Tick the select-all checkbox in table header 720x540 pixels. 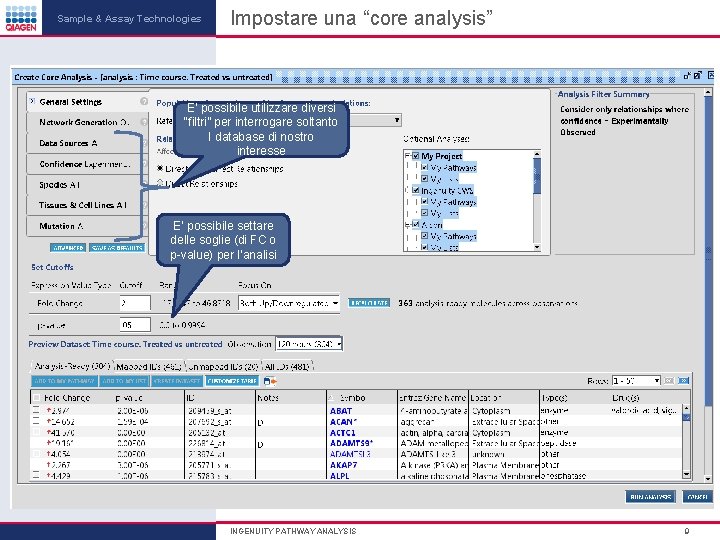36,398
